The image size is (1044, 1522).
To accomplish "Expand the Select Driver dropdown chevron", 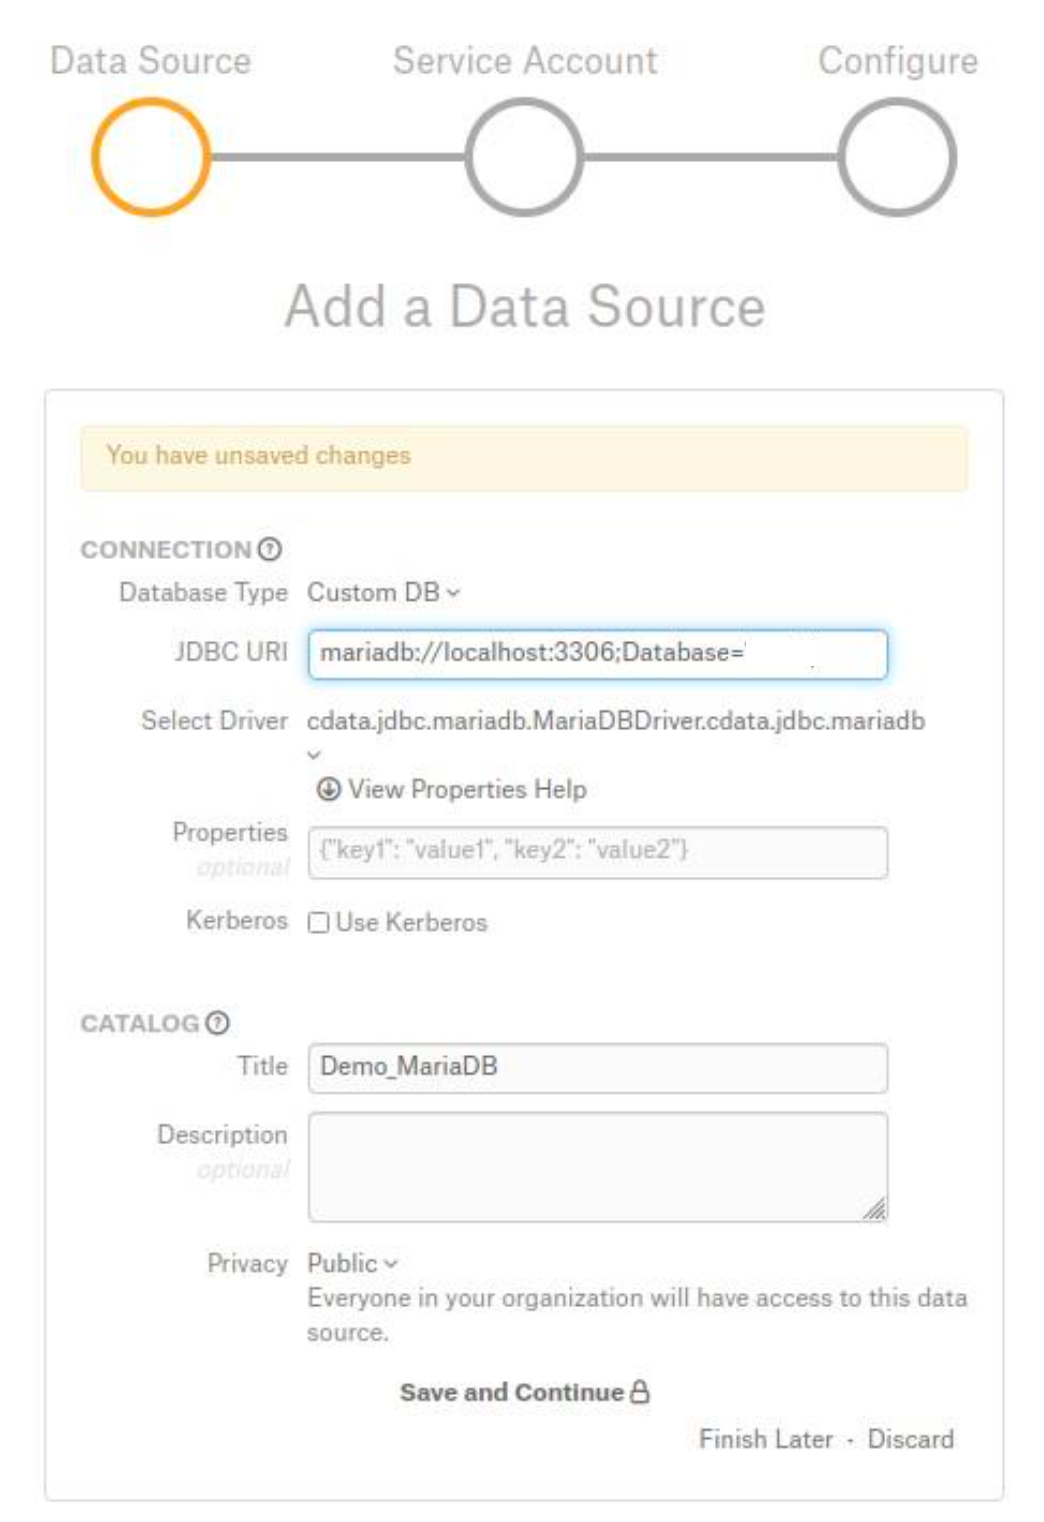I will pyautogui.click(x=314, y=754).
